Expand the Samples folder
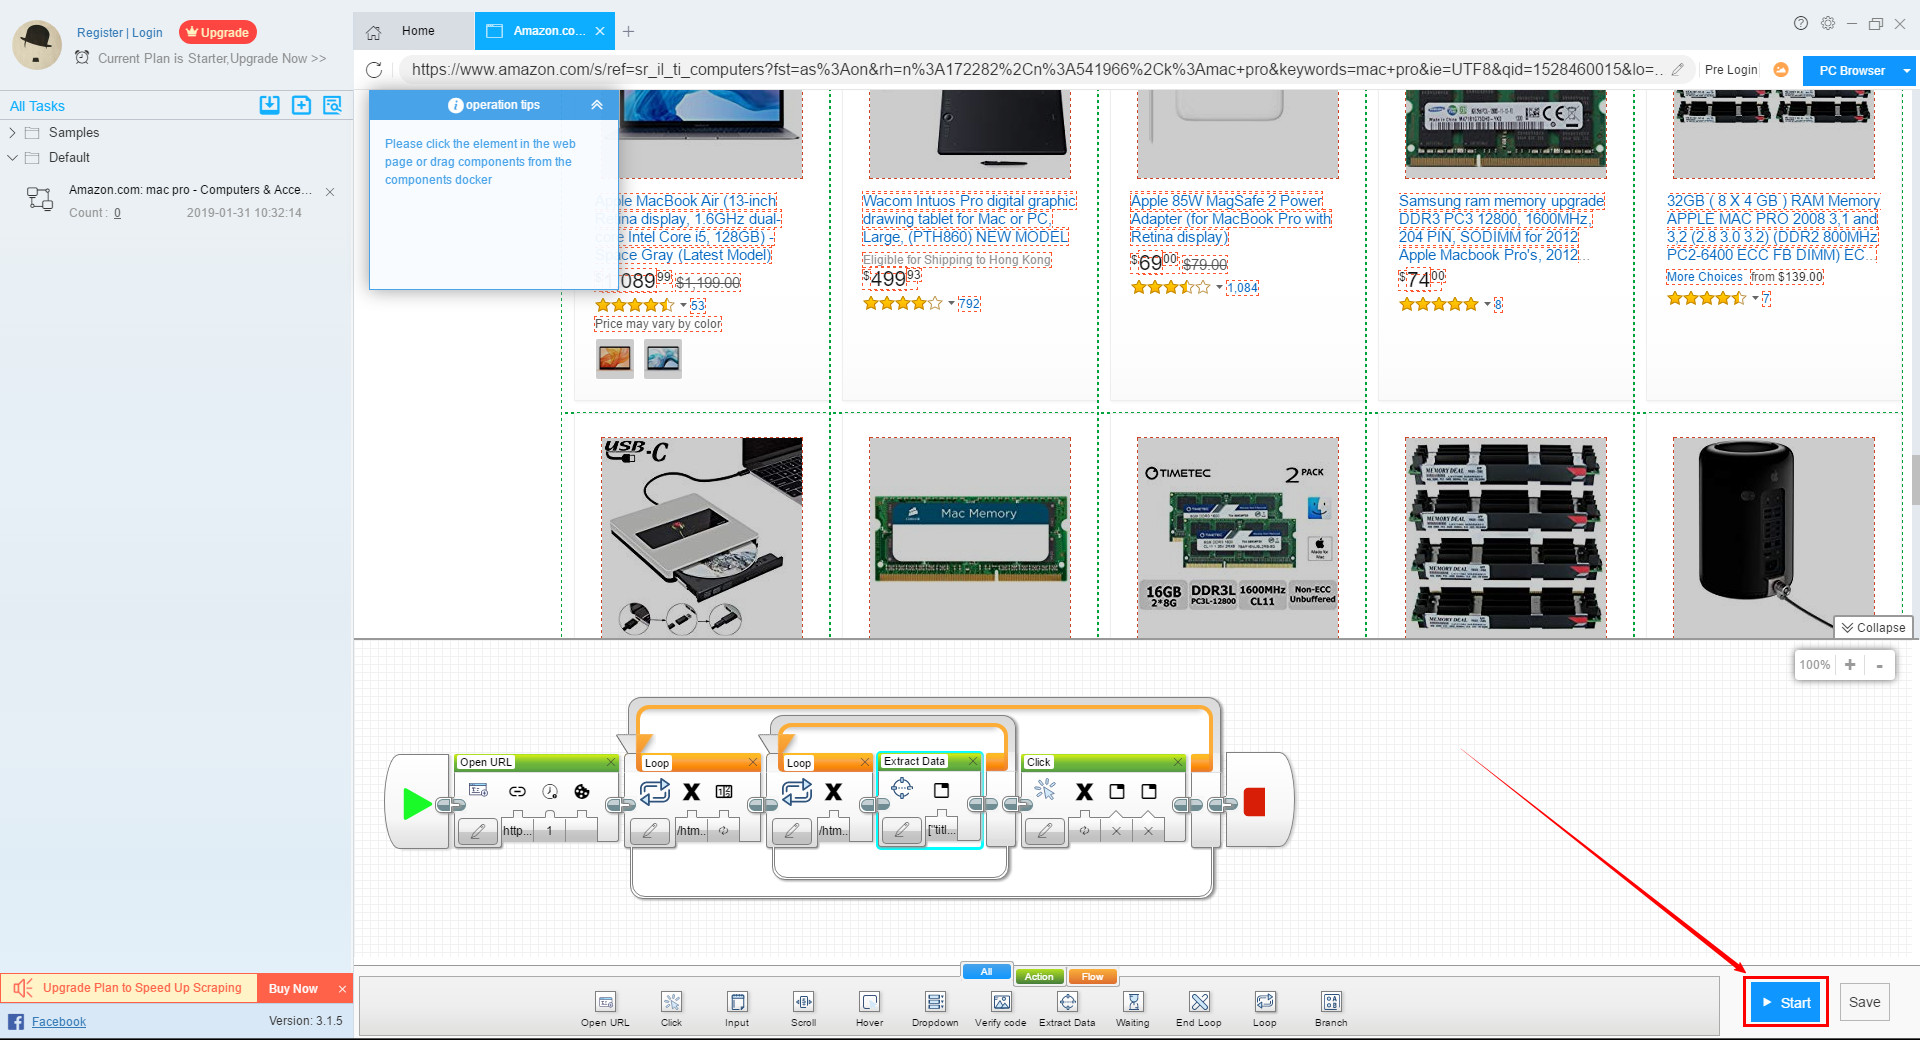 point(12,132)
